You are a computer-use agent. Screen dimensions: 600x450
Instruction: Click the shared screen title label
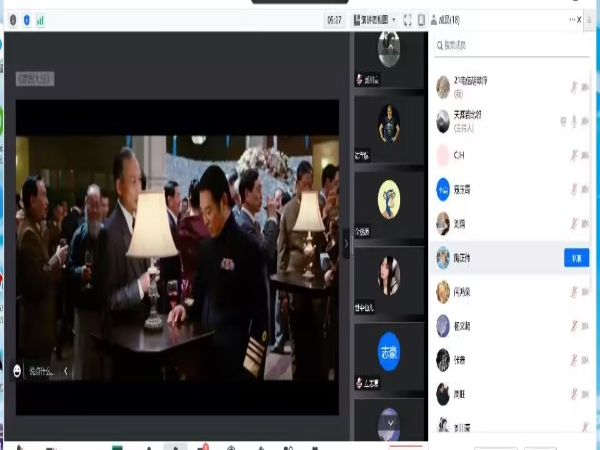click(x=35, y=79)
